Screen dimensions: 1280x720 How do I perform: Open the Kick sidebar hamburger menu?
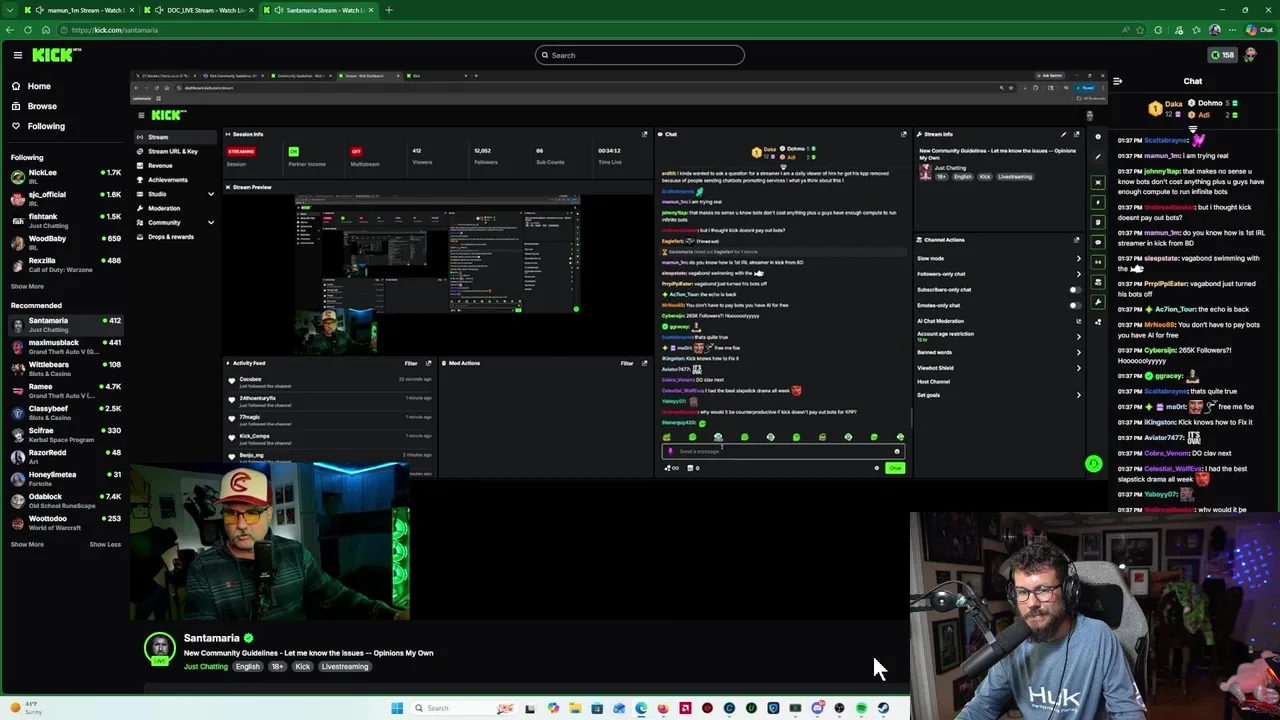(x=17, y=55)
